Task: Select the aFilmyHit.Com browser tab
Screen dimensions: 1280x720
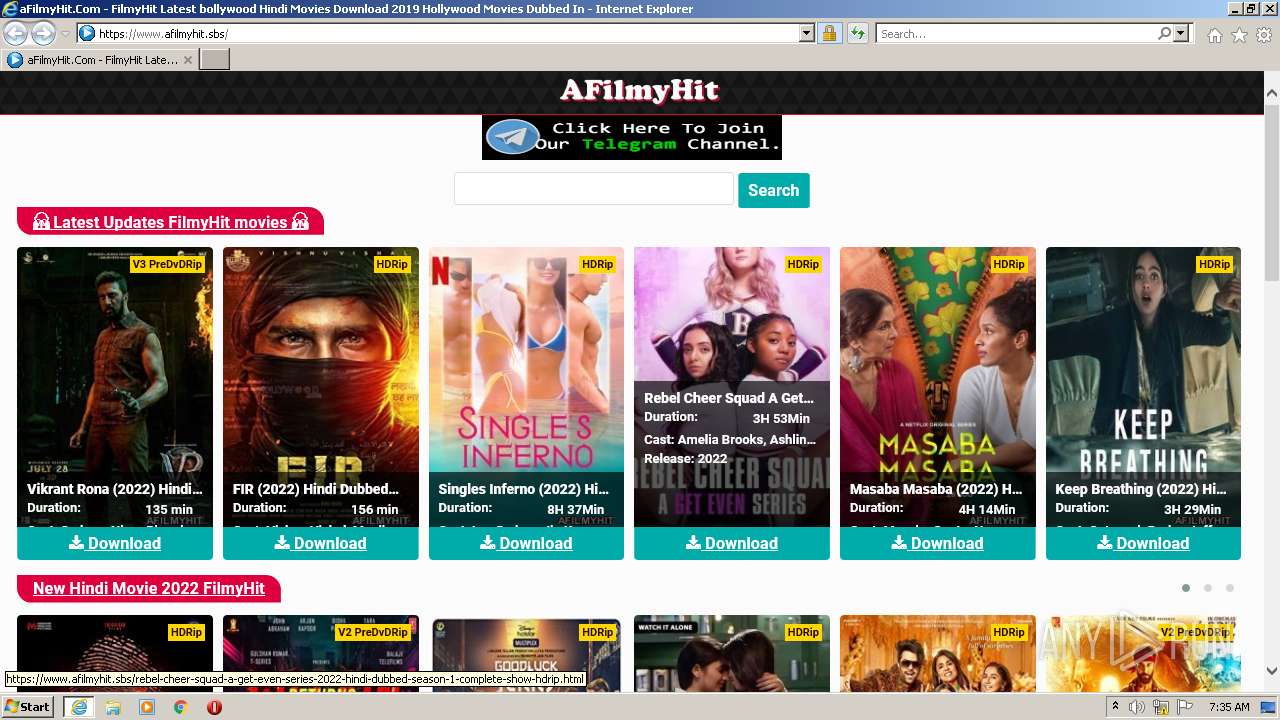Action: click(x=100, y=60)
